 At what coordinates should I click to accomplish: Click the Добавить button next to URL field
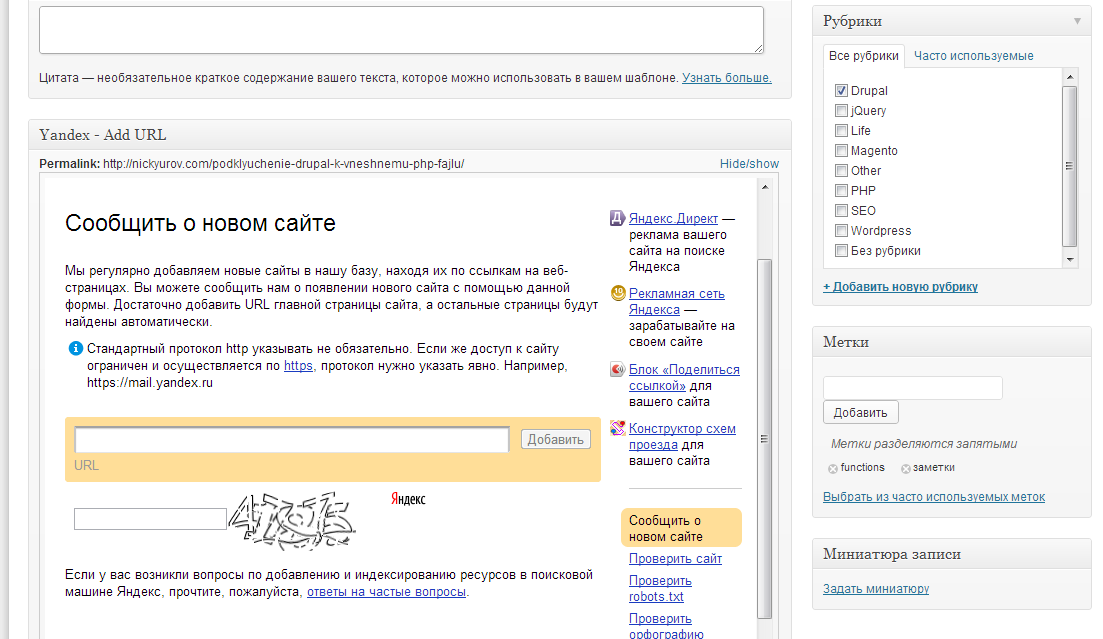(x=556, y=439)
